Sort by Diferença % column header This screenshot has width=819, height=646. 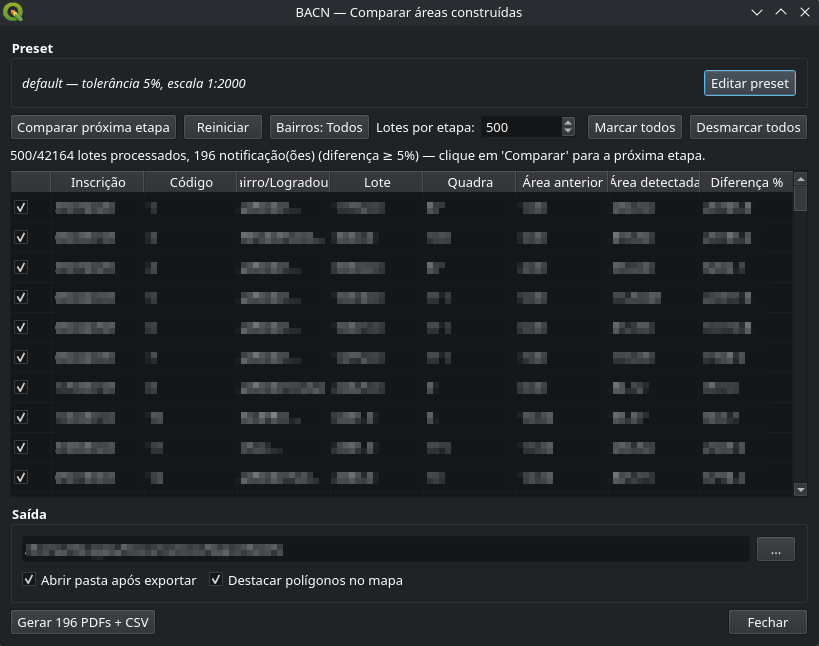click(746, 182)
